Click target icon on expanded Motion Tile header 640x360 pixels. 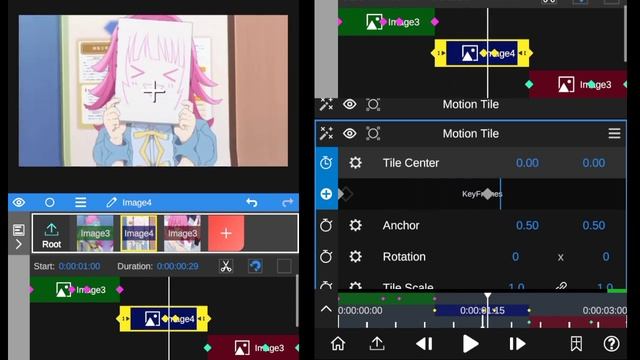point(373,133)
